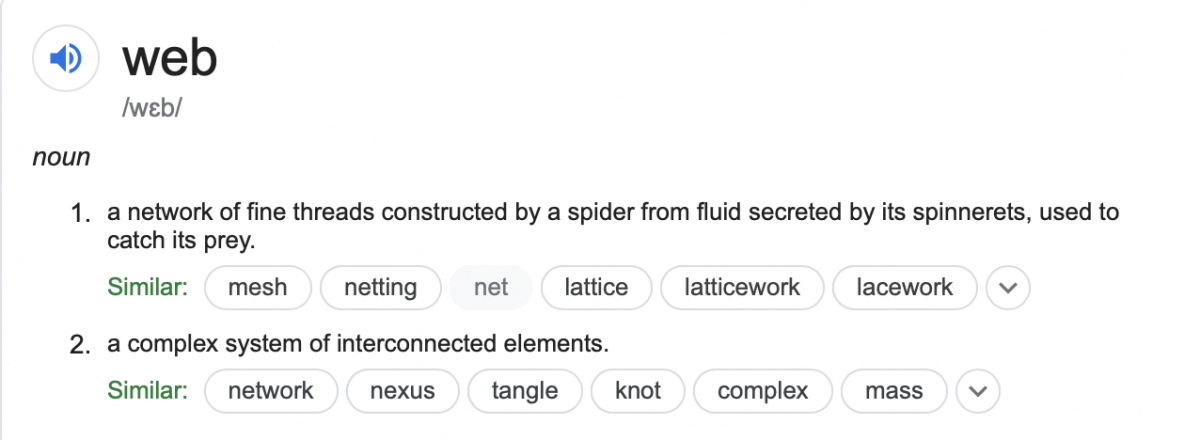The height and width of the screenshot is (440, 1200).
Task: Click the phonetic spelling /wɛb/
Action: point(151,107)
